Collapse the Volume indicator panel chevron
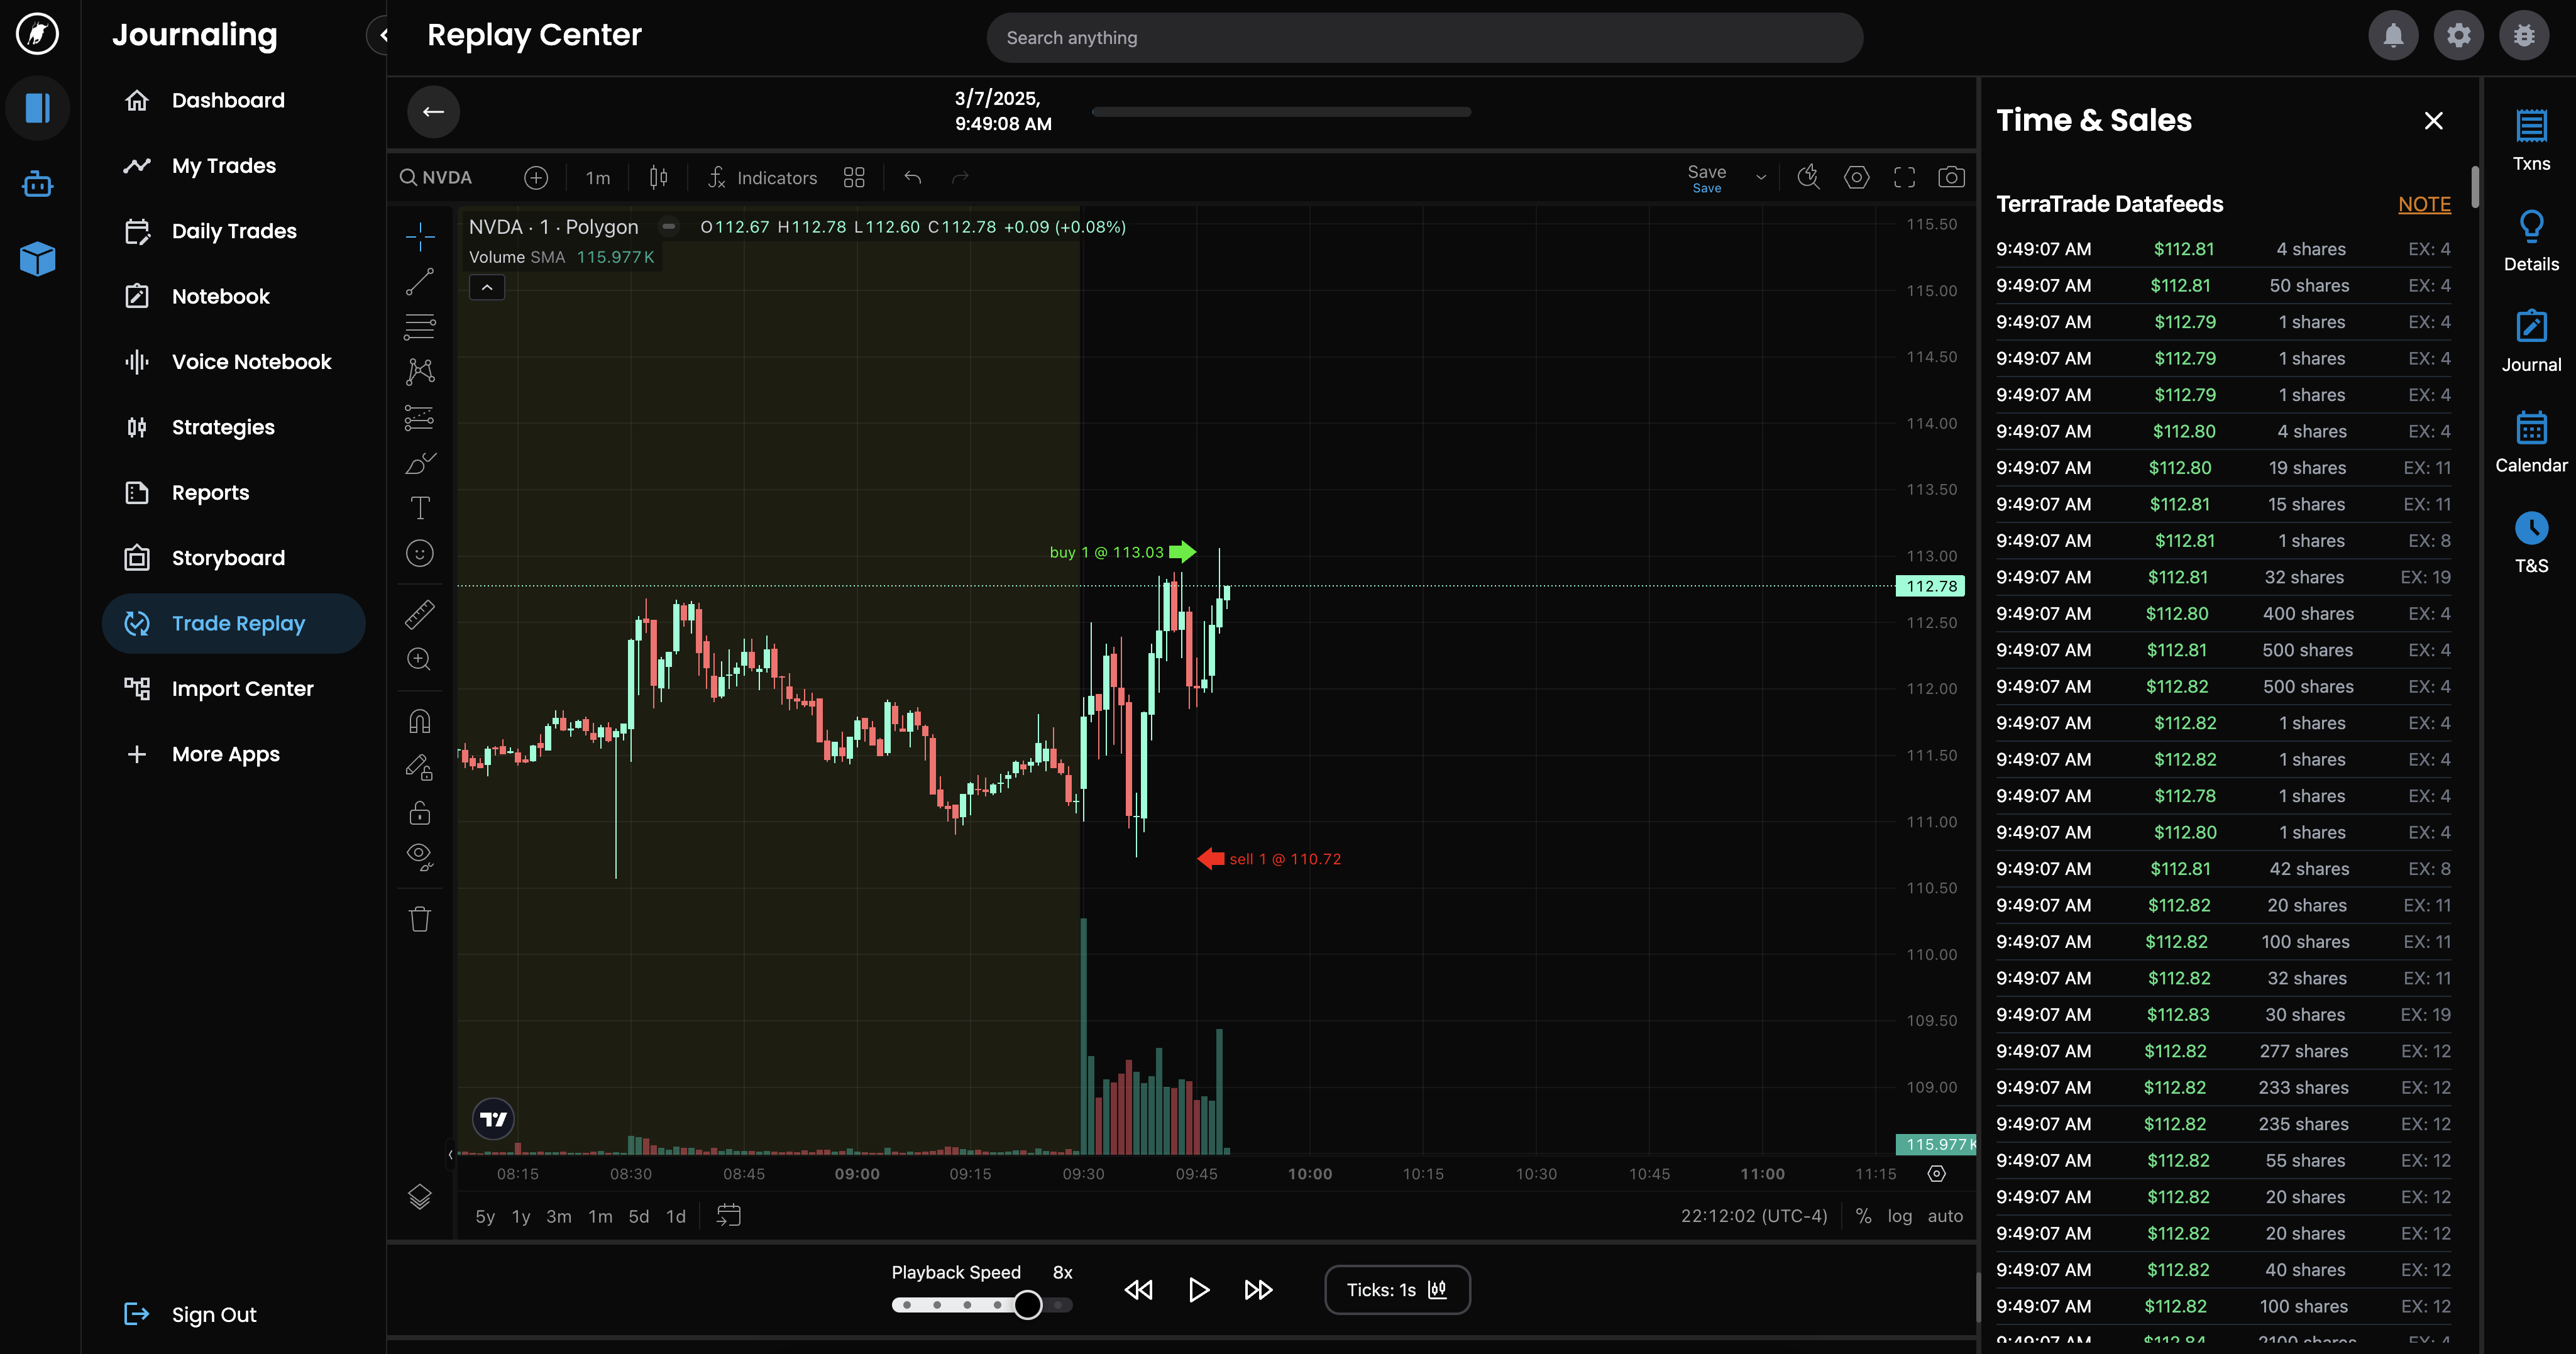 [486, 287]
